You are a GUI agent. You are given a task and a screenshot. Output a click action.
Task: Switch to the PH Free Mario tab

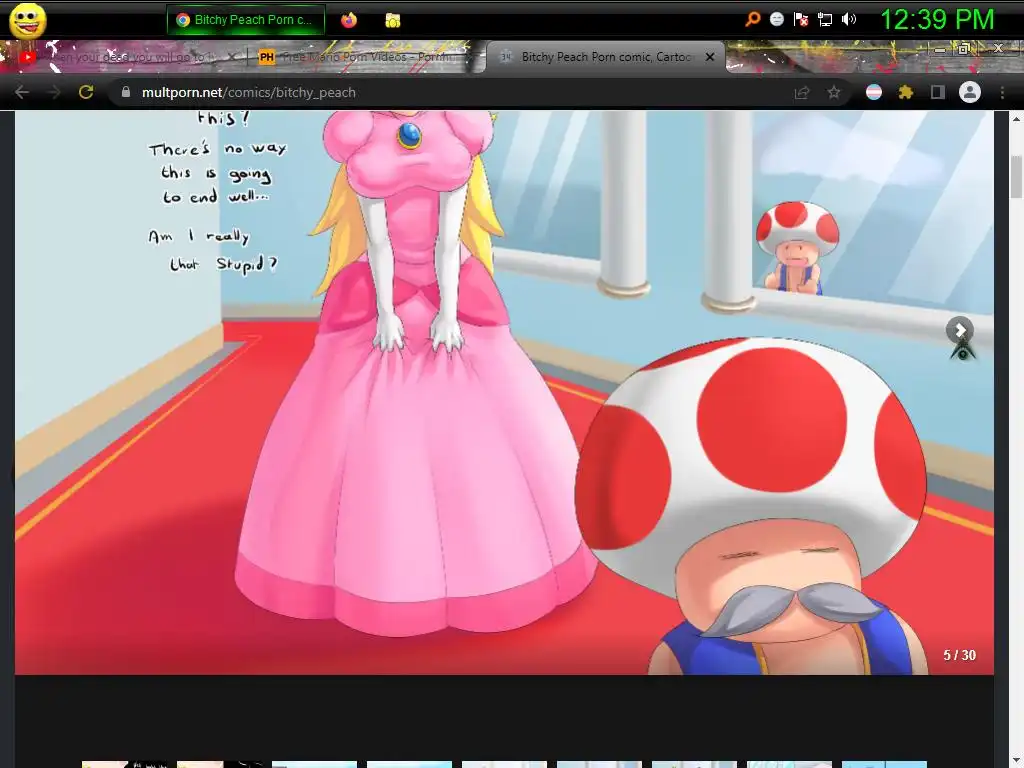coord(366,57)
